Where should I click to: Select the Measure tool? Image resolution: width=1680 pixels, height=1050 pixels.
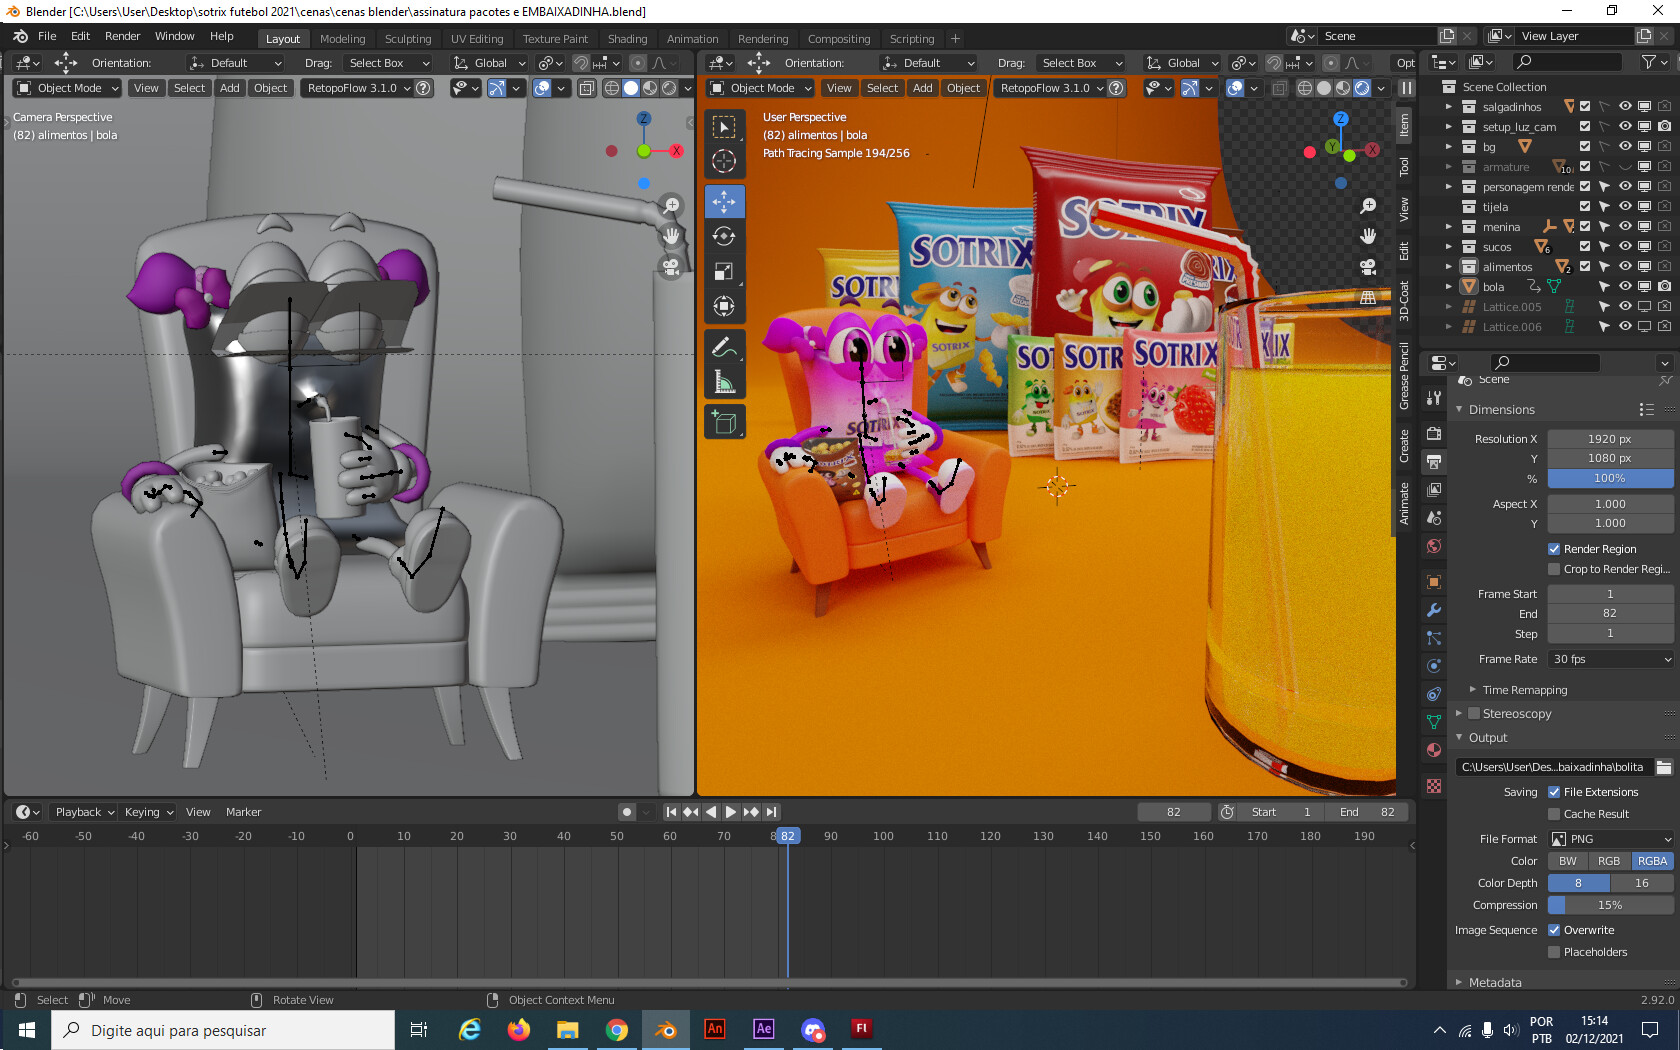[x=724, y=382]
